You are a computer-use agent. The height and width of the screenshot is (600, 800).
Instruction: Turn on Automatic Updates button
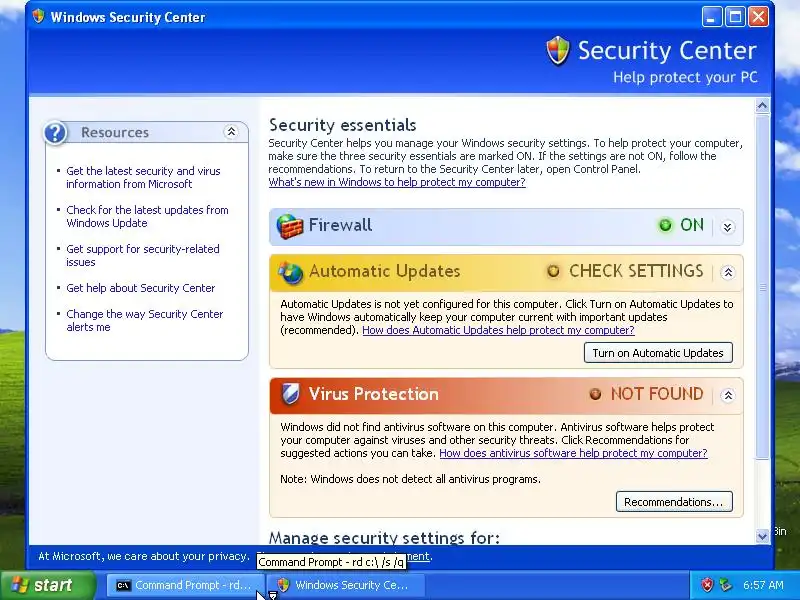click(658, 353)
